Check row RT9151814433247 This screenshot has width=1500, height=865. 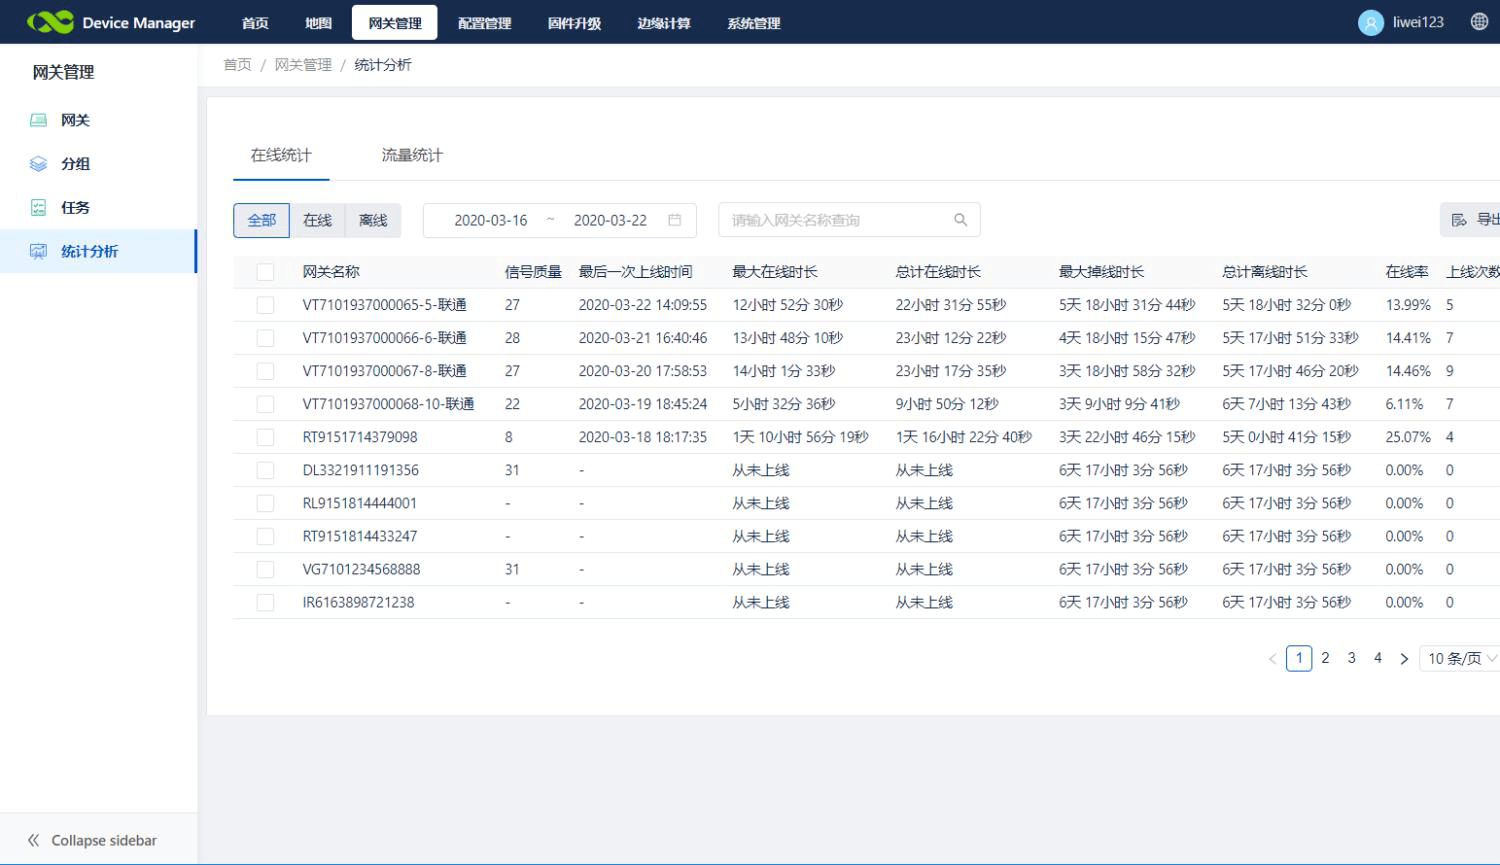tap(265, 536)
